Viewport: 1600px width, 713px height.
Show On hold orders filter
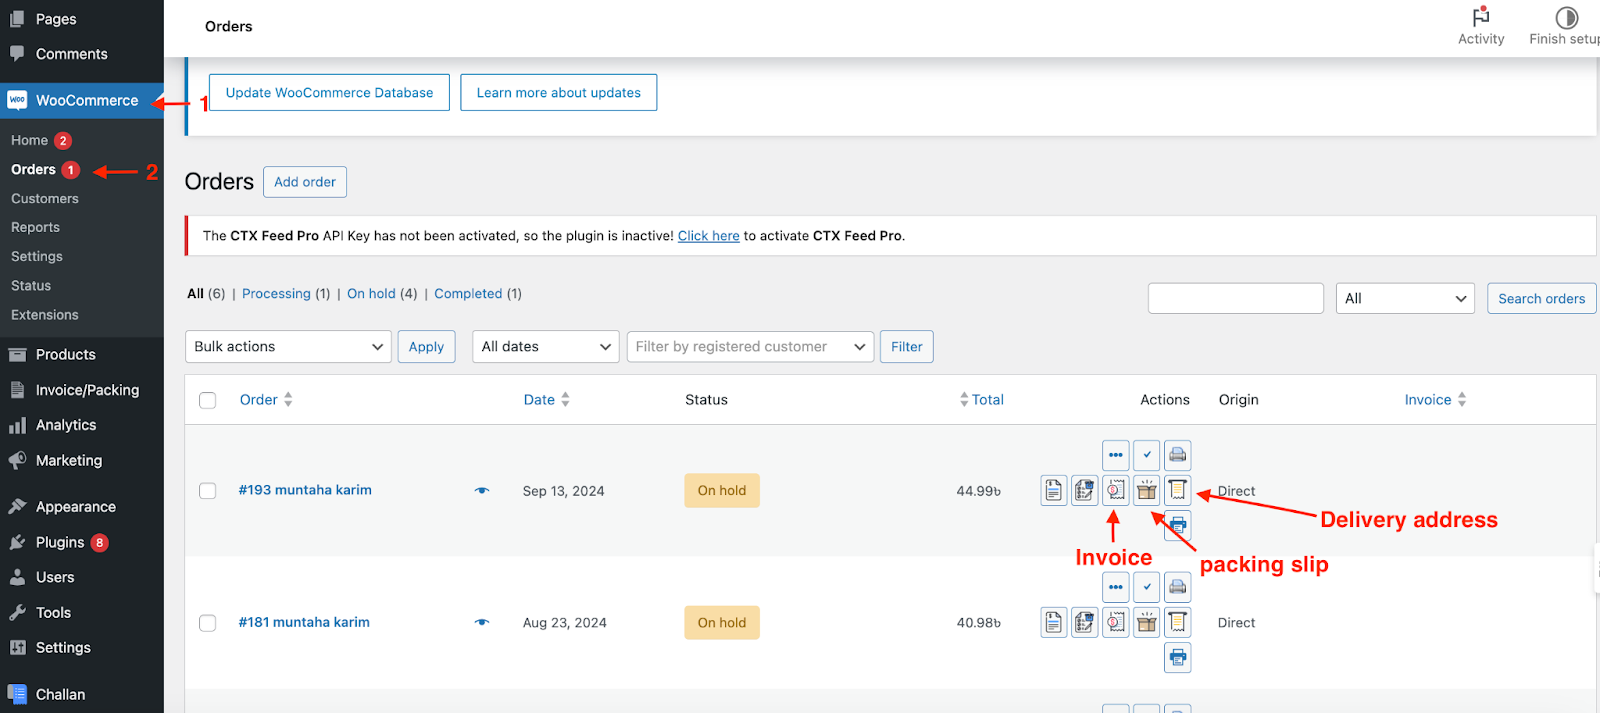(x=371, y=293)
